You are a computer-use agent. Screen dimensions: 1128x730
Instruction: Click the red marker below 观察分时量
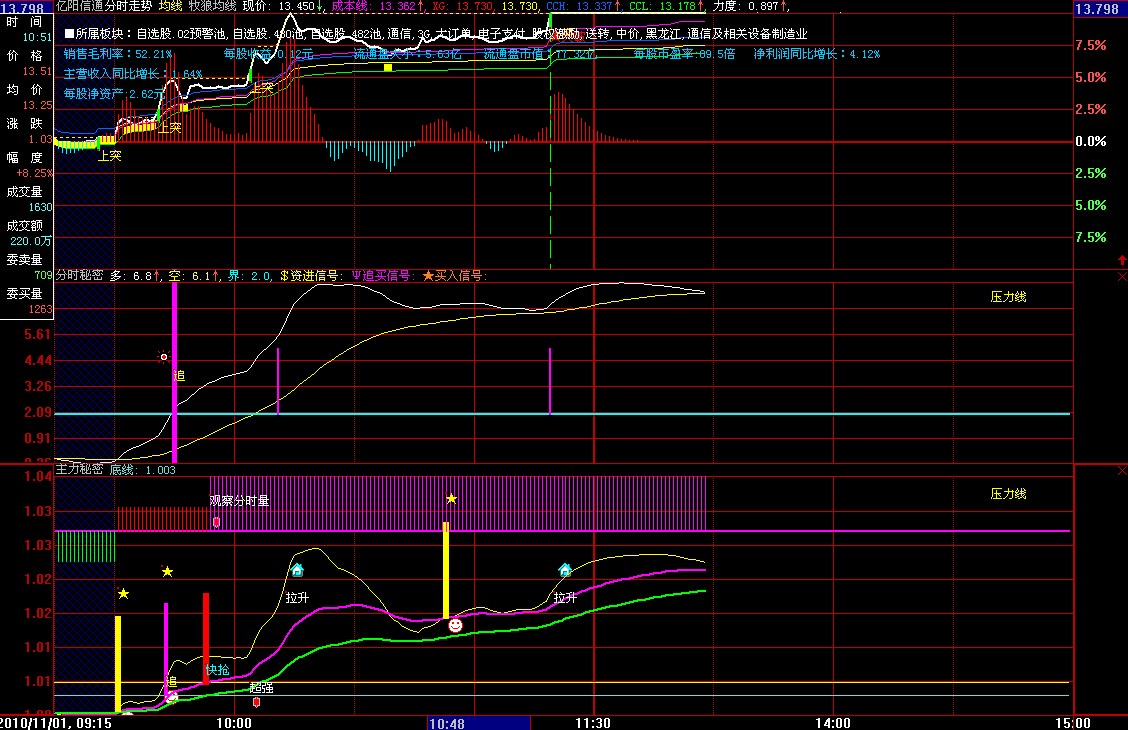(216, 522)
